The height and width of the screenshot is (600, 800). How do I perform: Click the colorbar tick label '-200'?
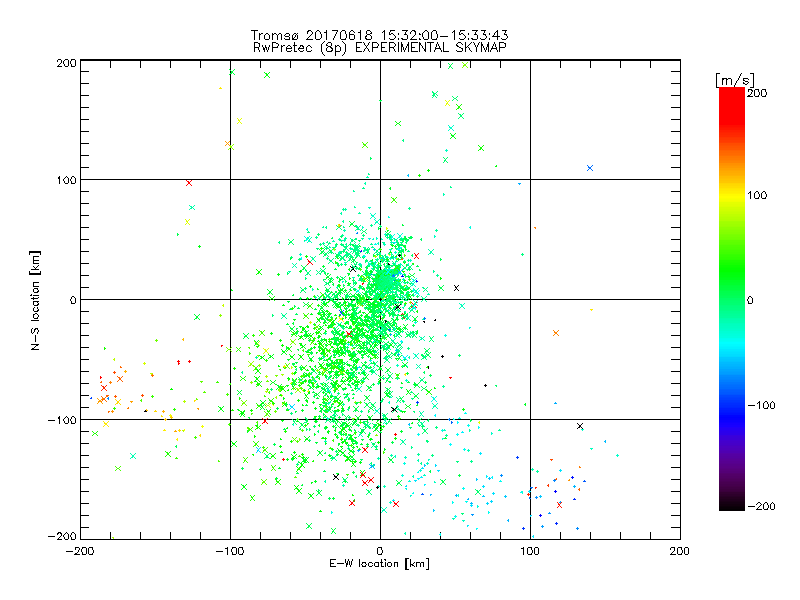point(762,506)
